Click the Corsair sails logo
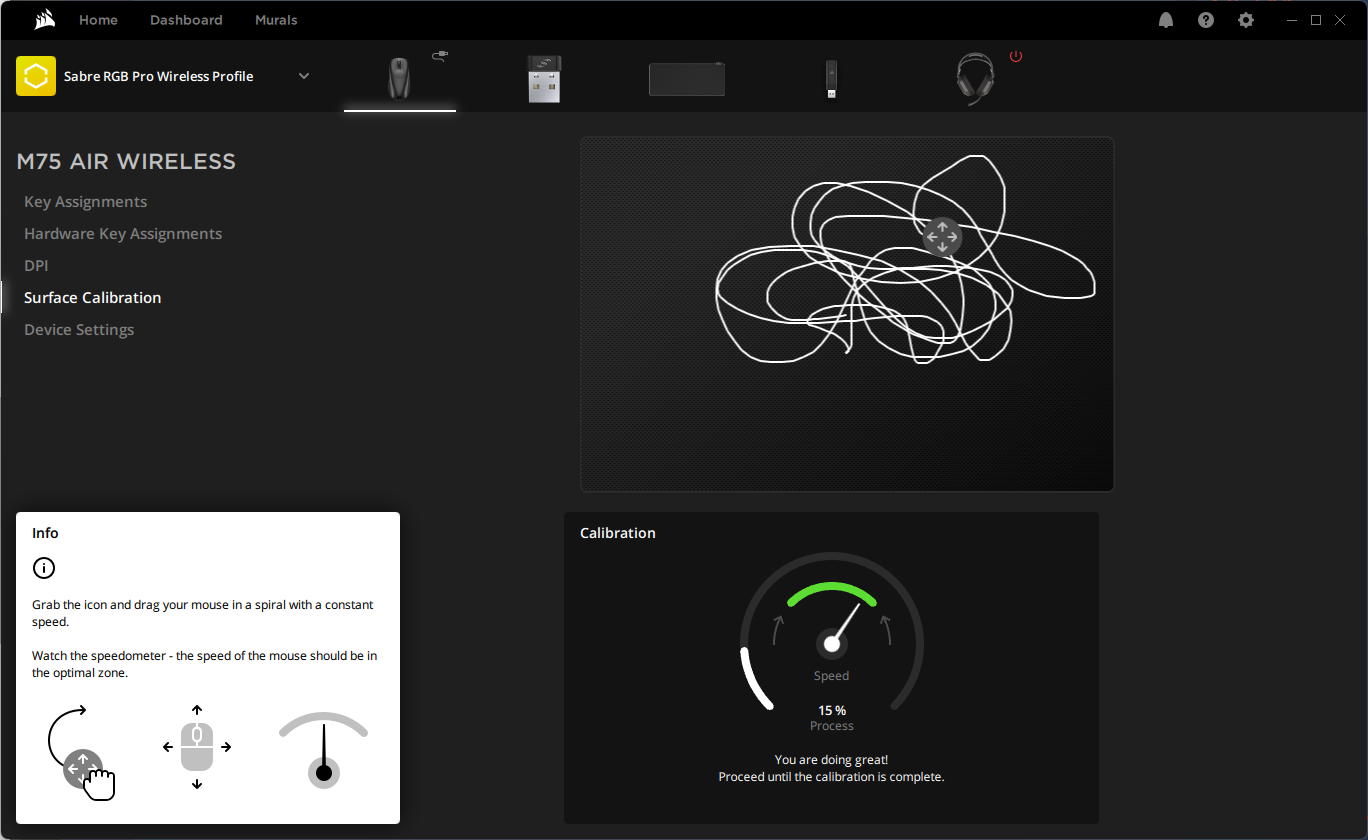This screenshot has width=1368, height=840. (43, 20)
